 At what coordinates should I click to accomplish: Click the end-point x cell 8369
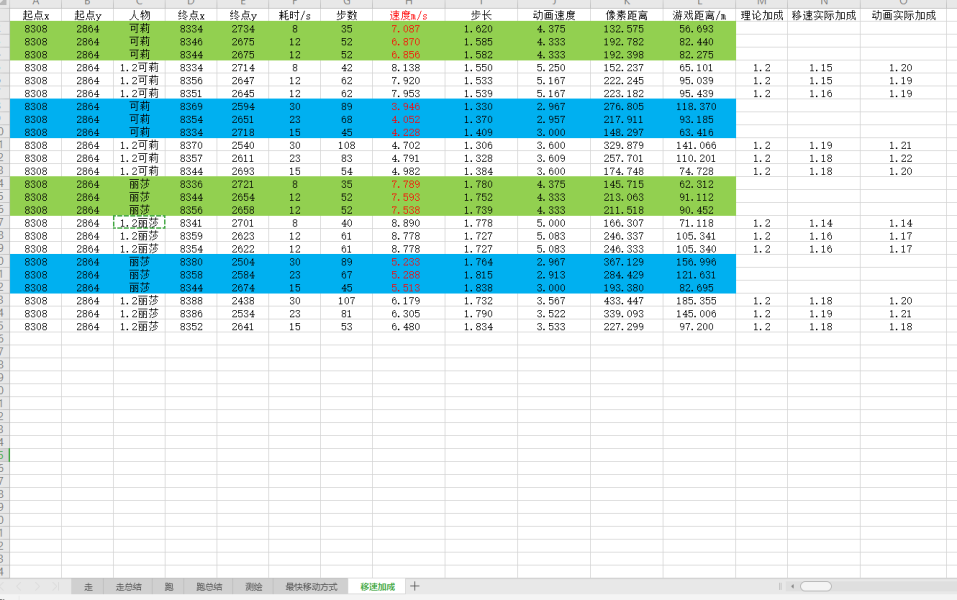[191, 107]
